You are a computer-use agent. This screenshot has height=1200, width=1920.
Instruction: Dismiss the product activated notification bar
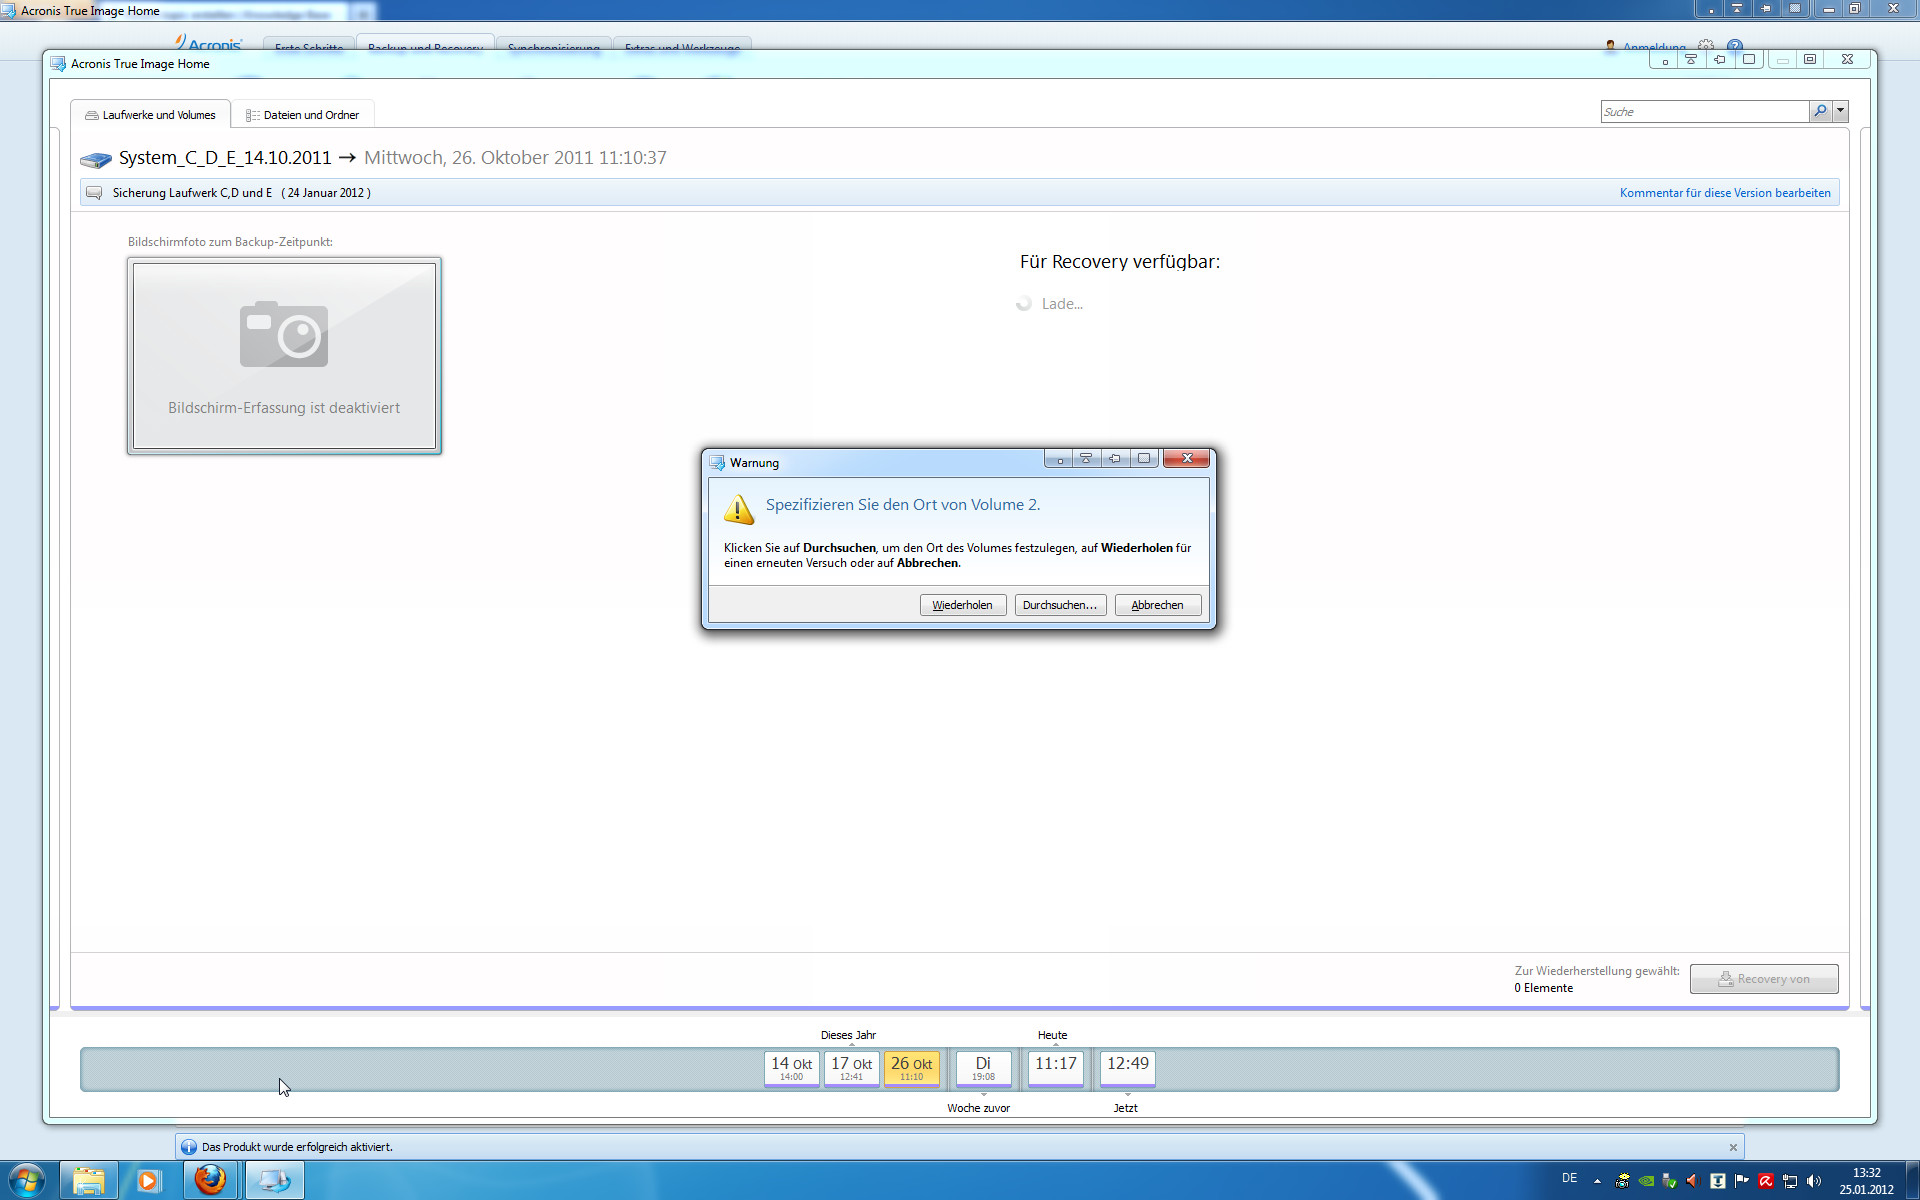tap(1733, 1147)
